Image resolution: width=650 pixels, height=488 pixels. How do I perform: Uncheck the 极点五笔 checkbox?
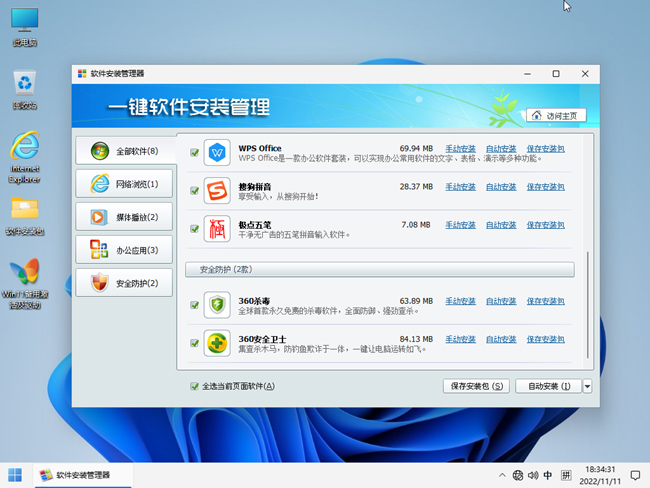[194, 229]
